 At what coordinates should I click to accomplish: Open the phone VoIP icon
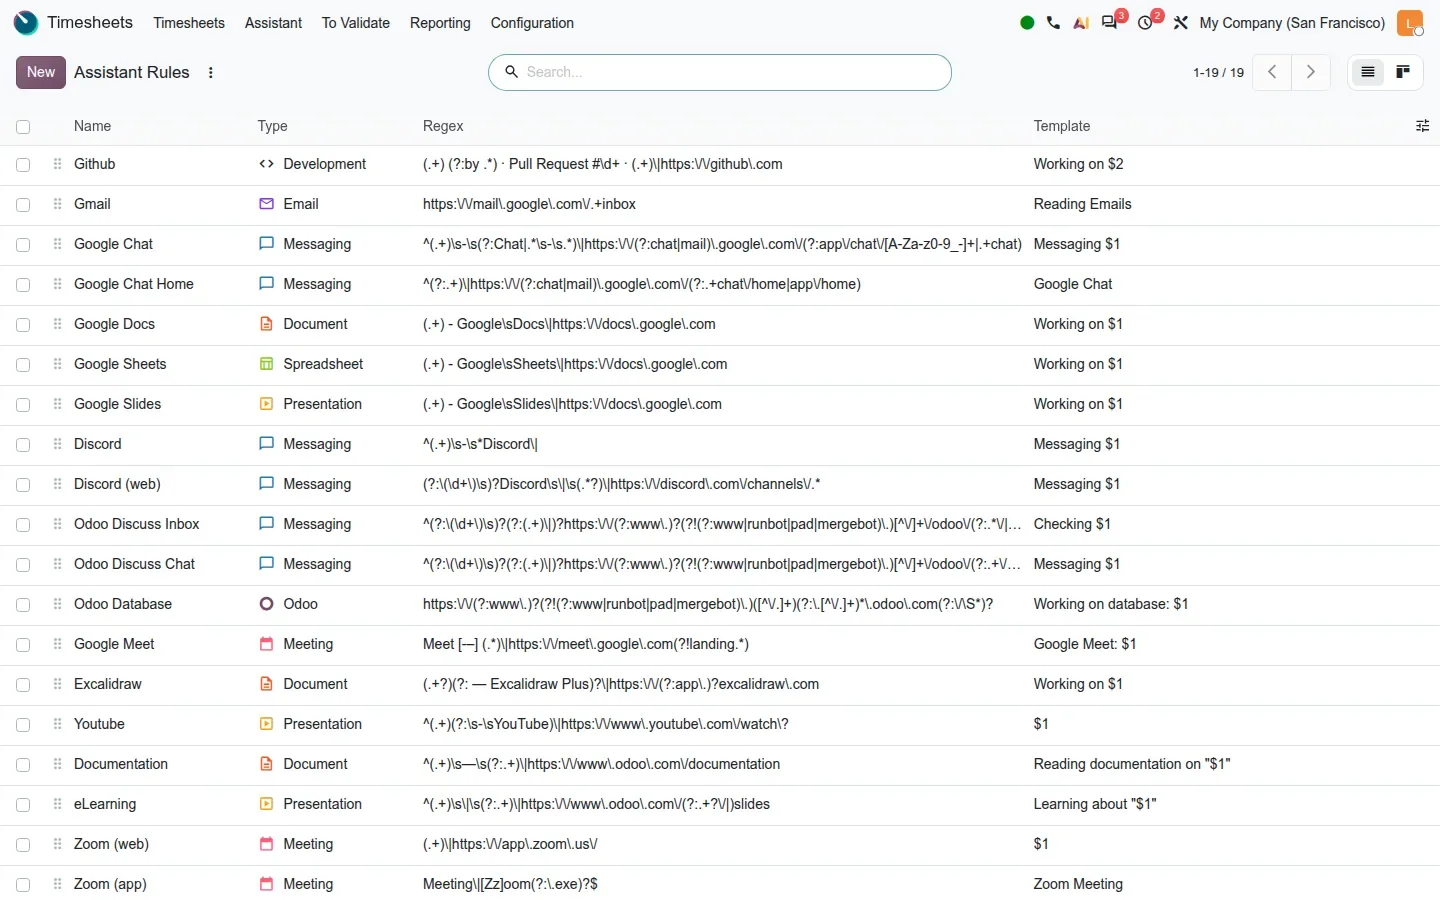1053,22
